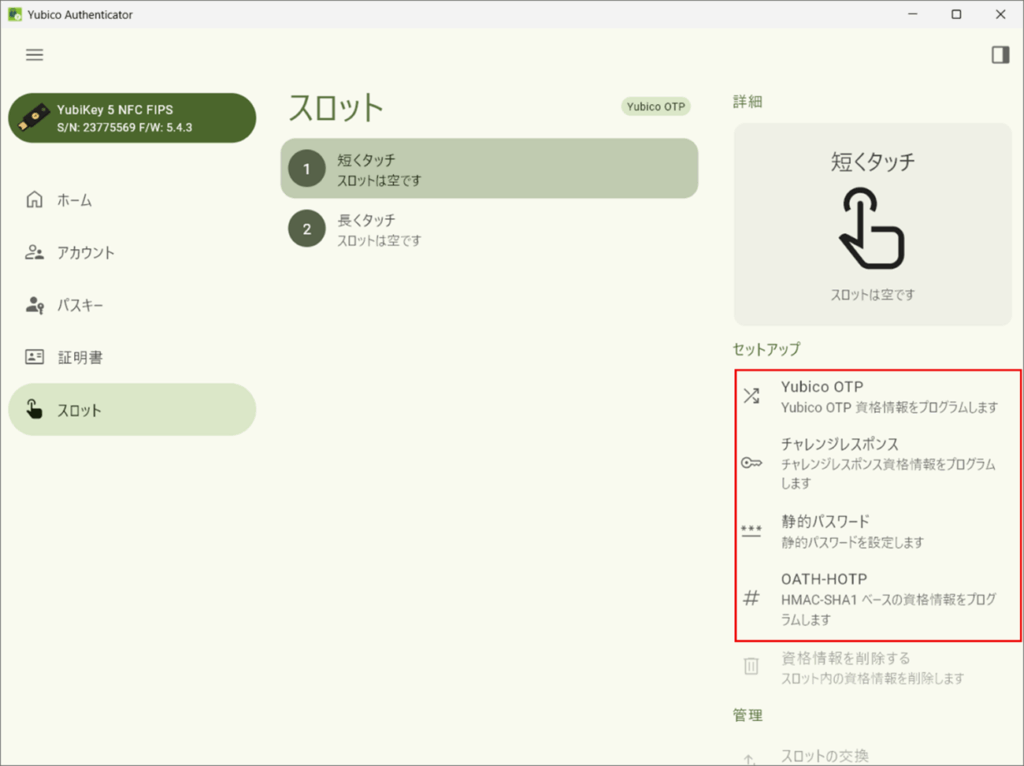Click the セットアップ heading text

(767, 349)
